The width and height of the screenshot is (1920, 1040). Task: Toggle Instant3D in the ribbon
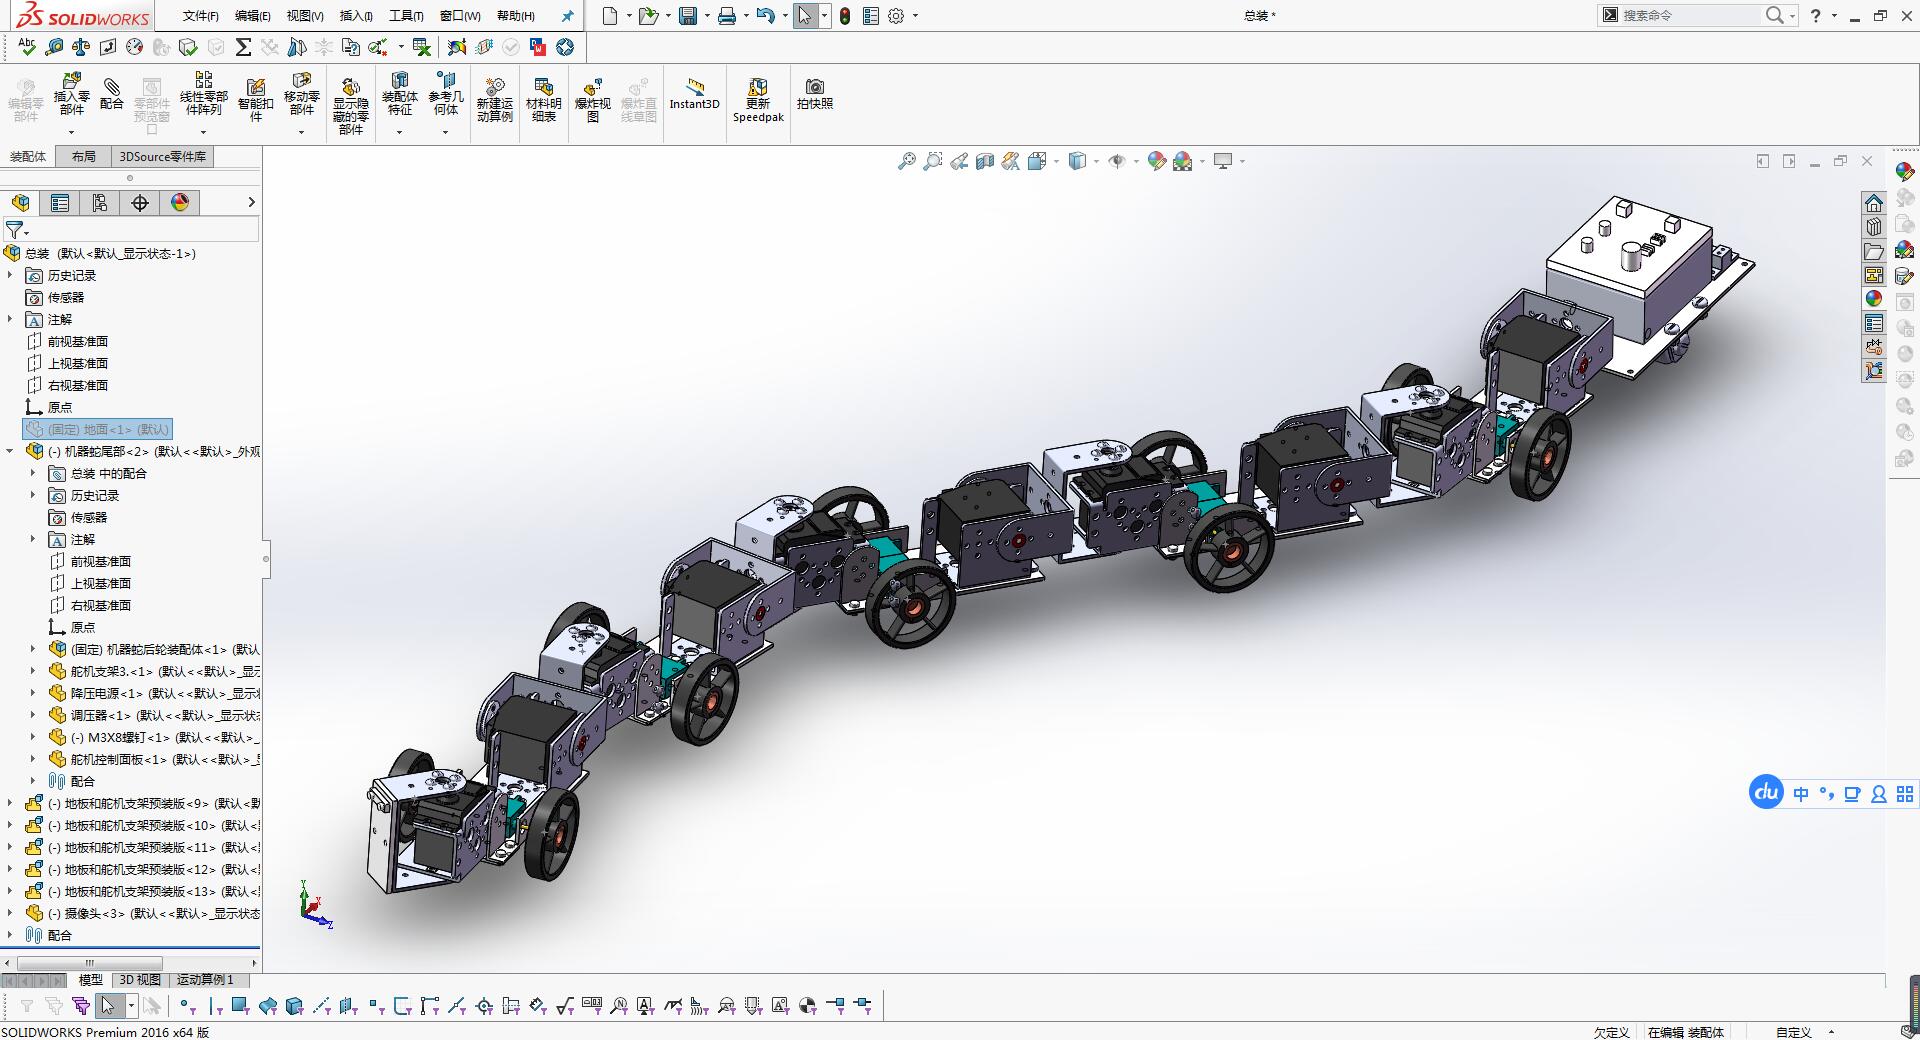click(x=694, y=94)
